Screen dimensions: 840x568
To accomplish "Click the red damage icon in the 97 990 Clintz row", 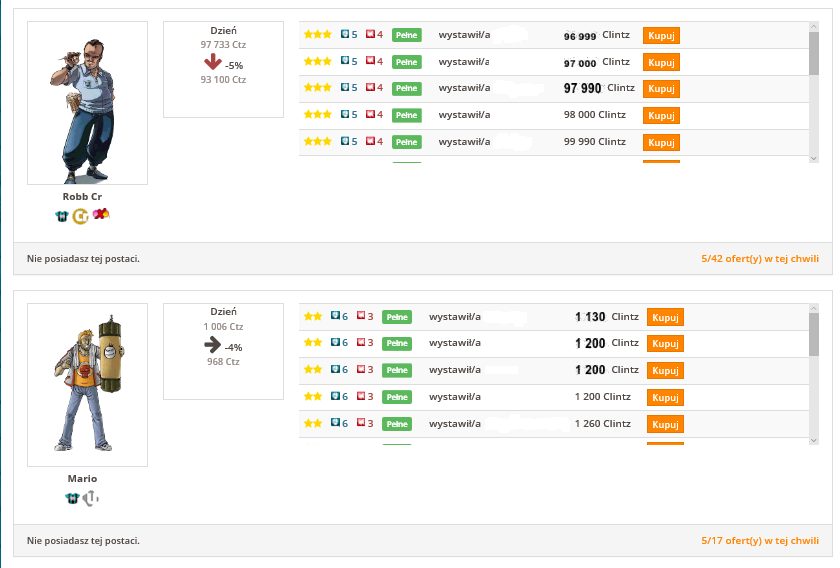I will [370, 87].
